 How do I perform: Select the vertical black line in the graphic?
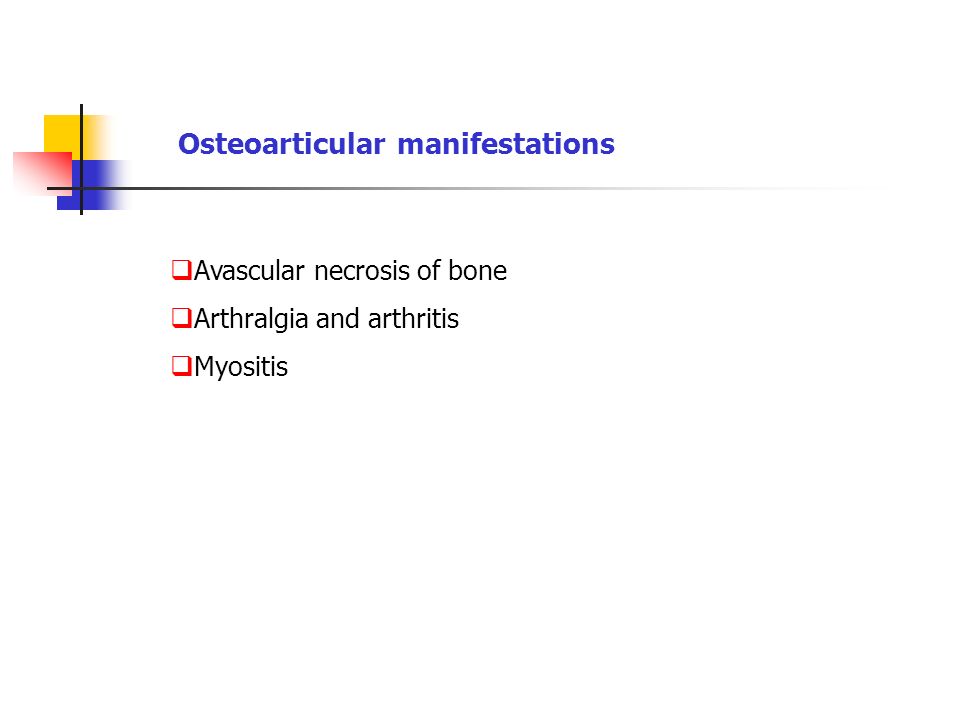pos(81,159)
